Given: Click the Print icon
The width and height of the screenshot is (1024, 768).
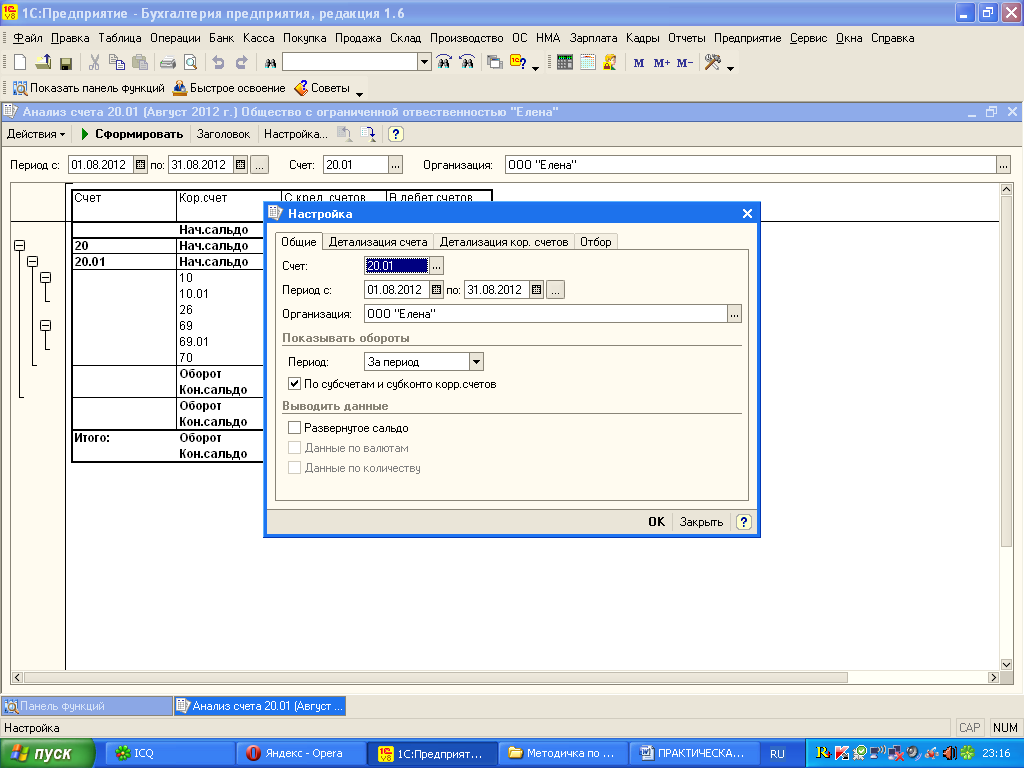Looking at the screenshot, I should click(168, 63).
